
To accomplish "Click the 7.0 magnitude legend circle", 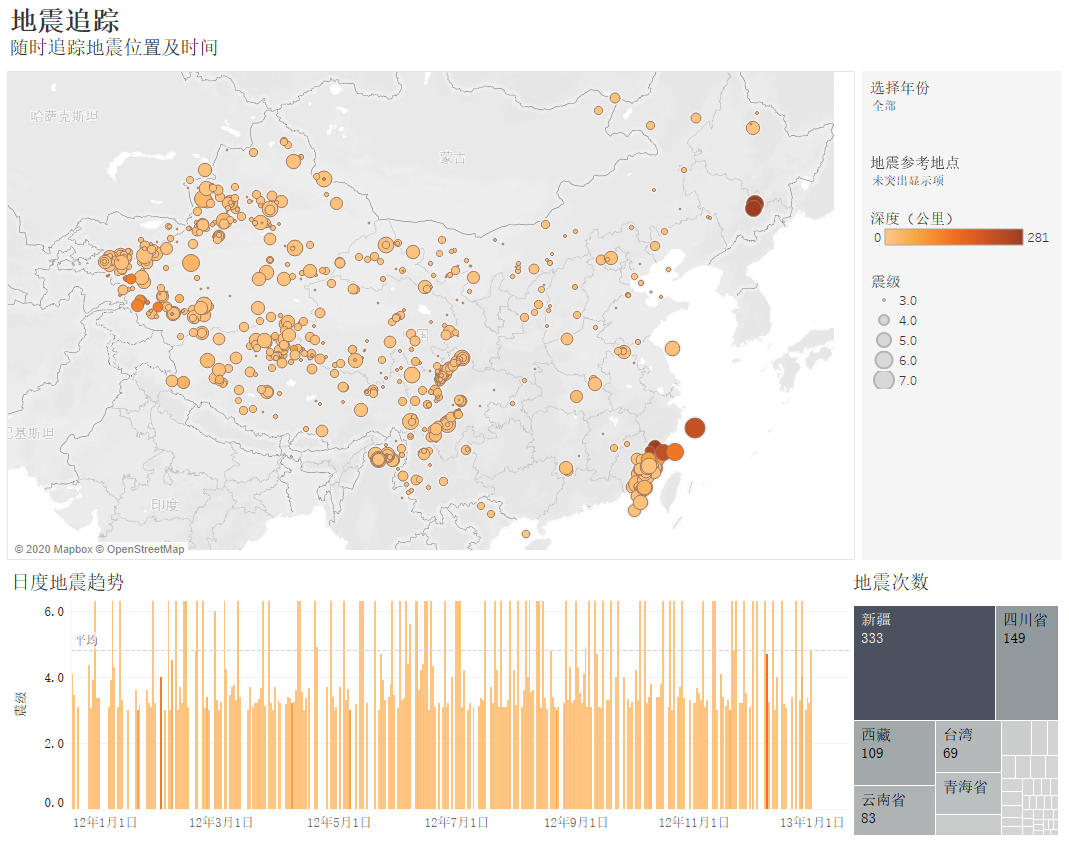I will point(884,380).
